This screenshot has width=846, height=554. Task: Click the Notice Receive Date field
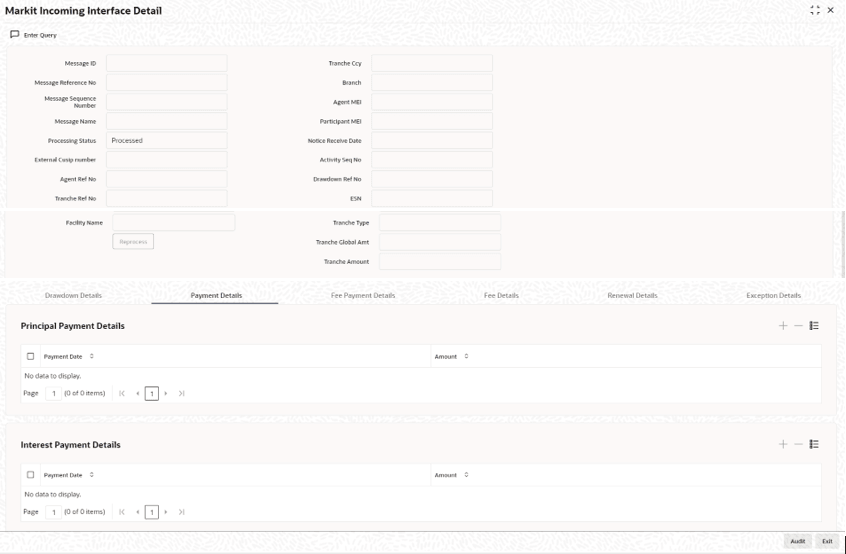[x=432, y=140]
